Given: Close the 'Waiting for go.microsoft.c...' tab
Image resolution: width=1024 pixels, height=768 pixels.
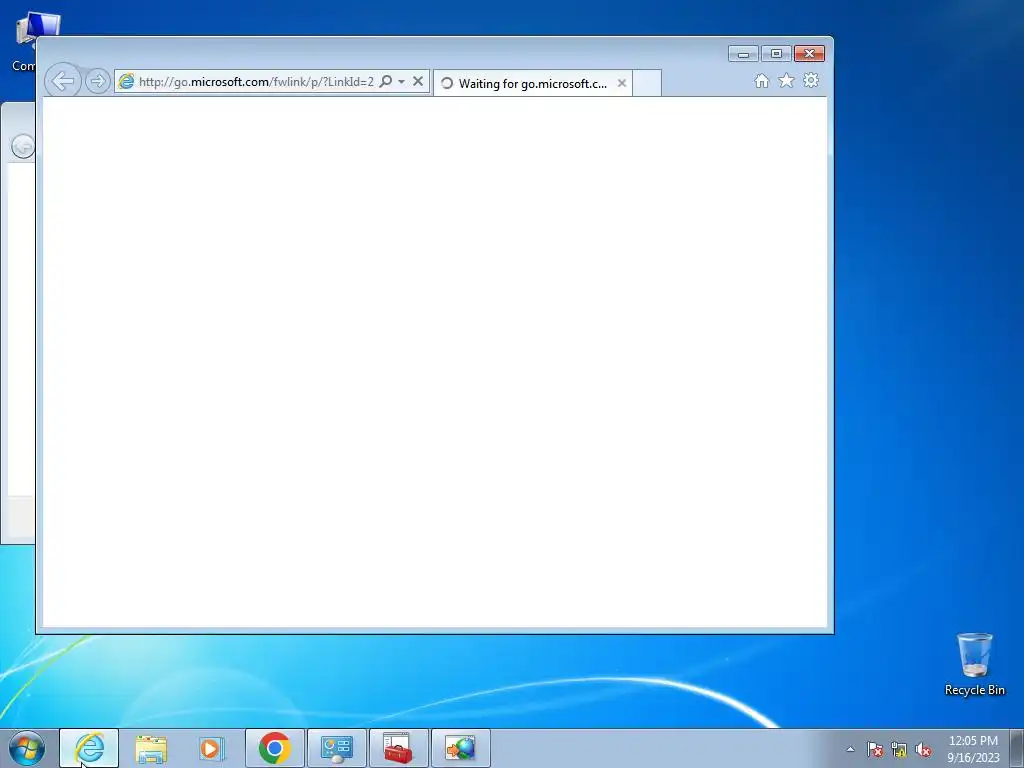Looking at the screenshot, I should coord(622,84).
